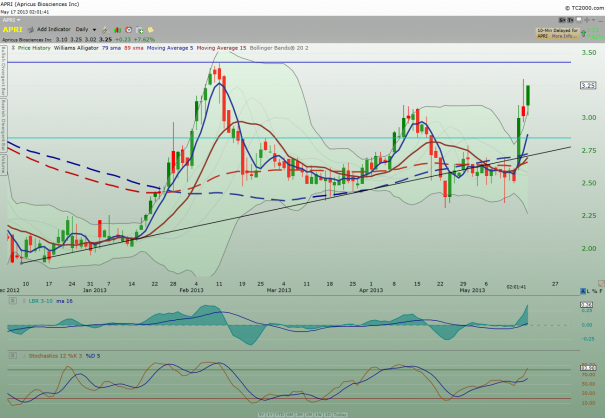Click the pencil icon at the price-scale corner

tap(601, 283)
